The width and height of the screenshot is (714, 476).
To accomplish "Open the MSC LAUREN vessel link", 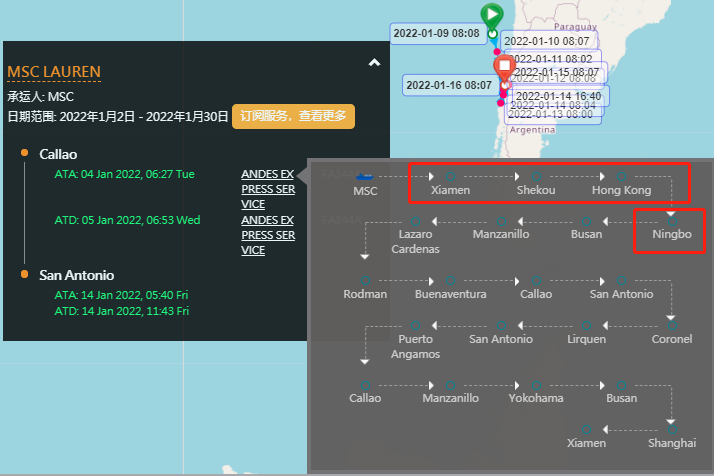I will (54, 72).
